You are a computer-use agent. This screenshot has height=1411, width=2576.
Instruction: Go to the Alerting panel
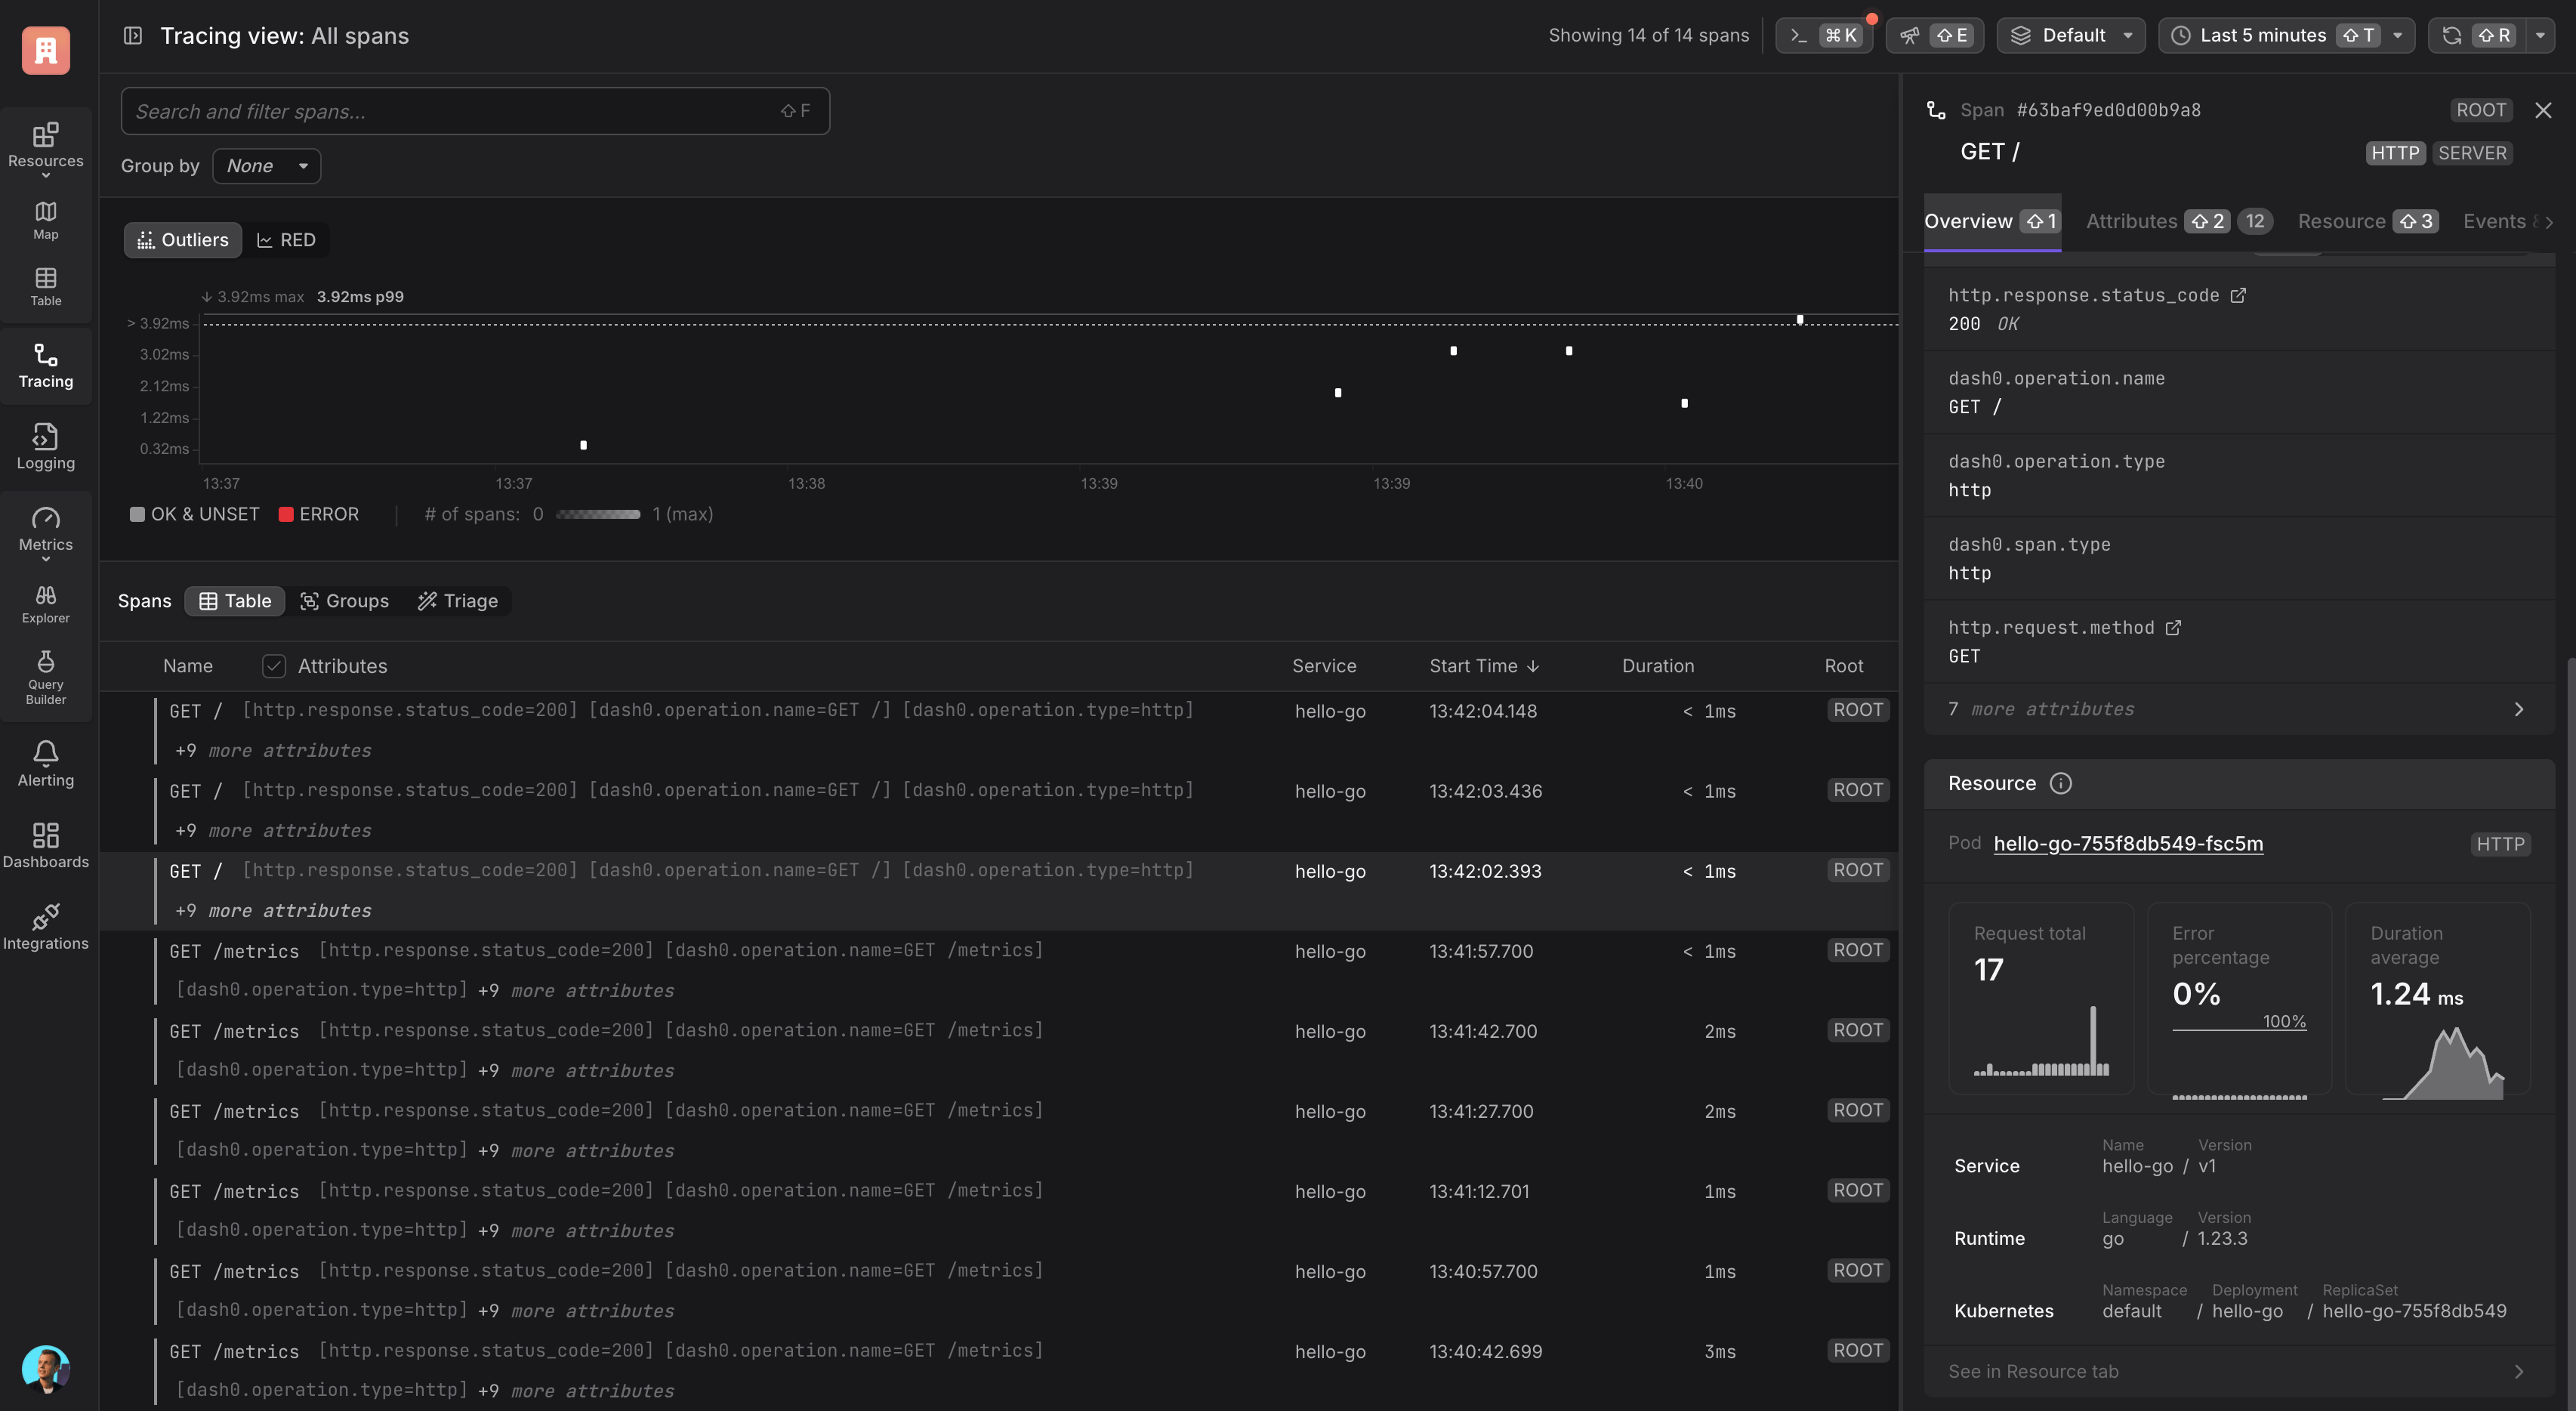click(x=45, y=763)
